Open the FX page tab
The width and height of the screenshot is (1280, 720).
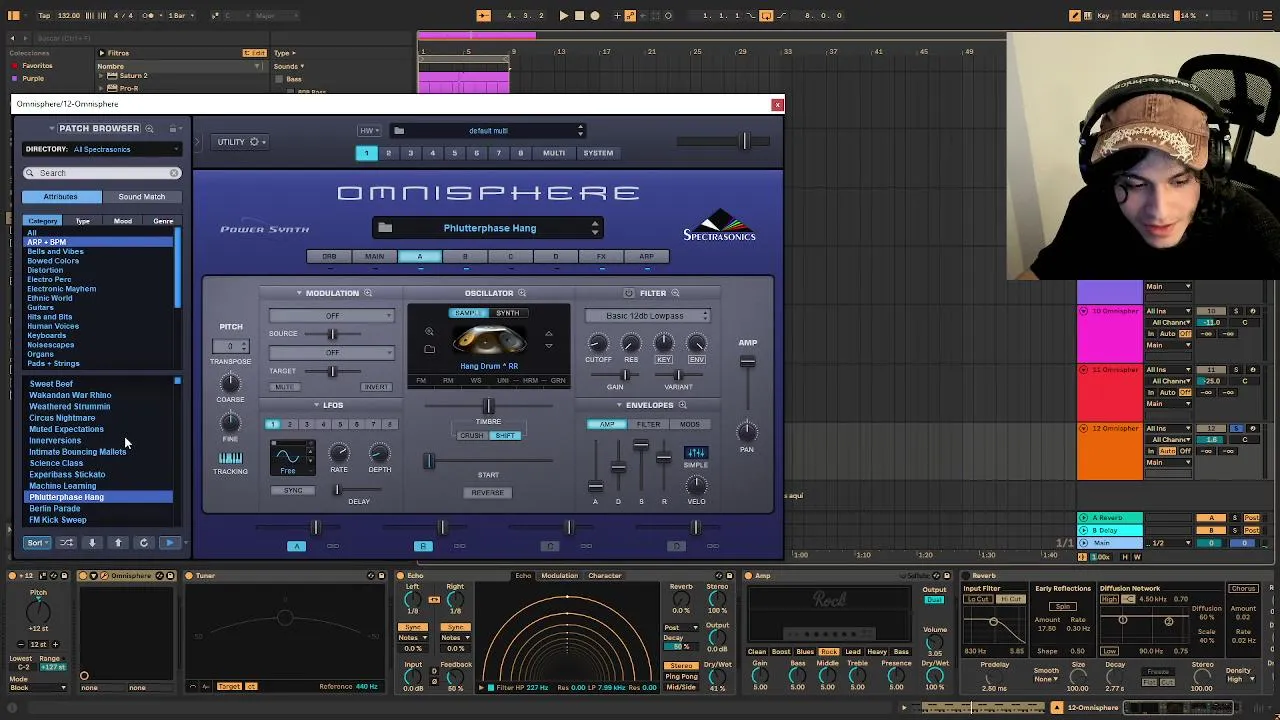(601, 257)
